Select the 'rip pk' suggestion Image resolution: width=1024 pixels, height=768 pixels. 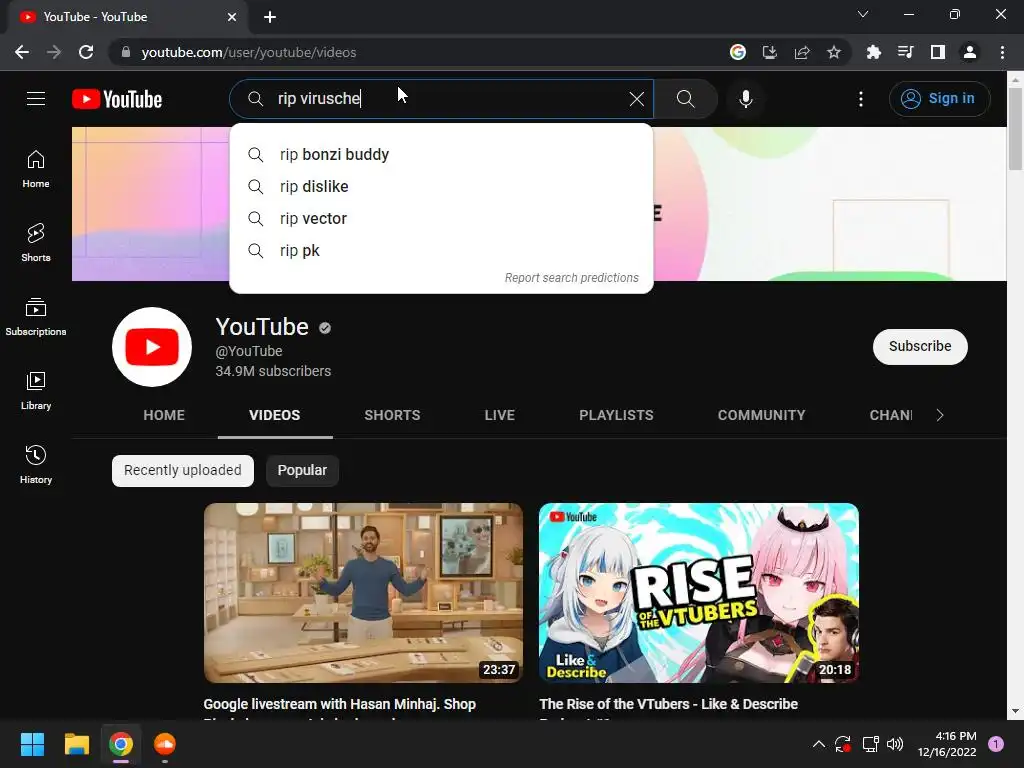(441, 250)
